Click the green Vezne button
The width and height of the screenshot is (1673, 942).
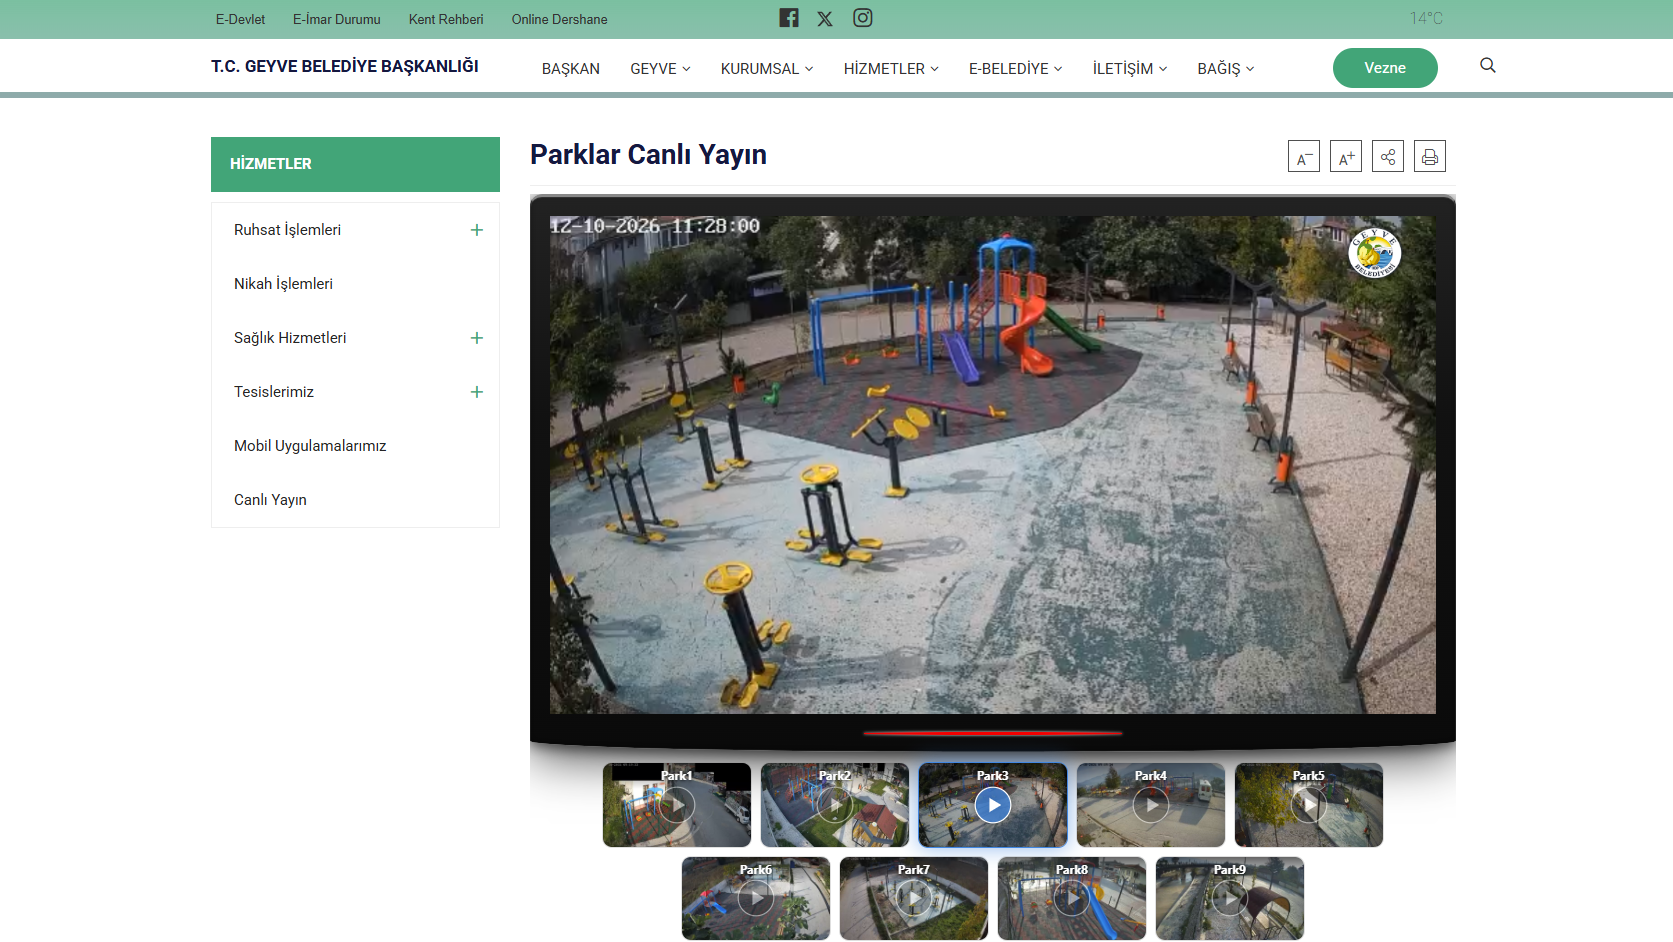[x=1385, y=68]
